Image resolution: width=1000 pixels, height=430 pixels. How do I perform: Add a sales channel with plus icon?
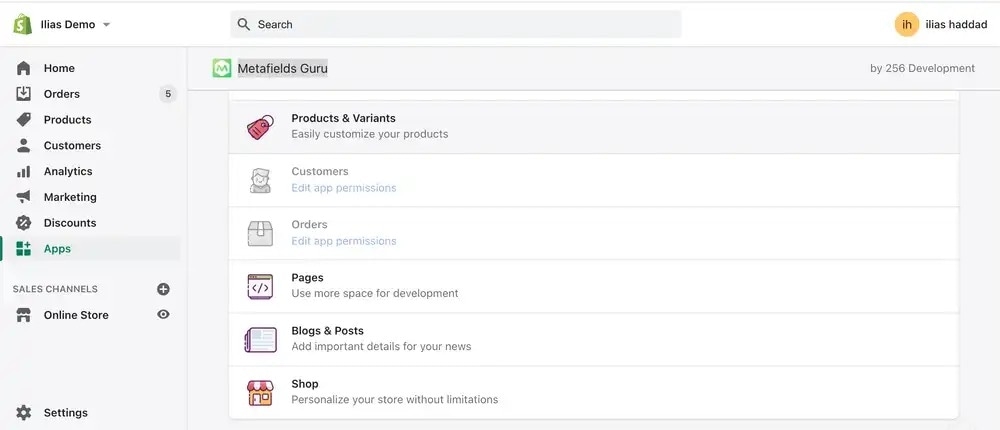163,289
